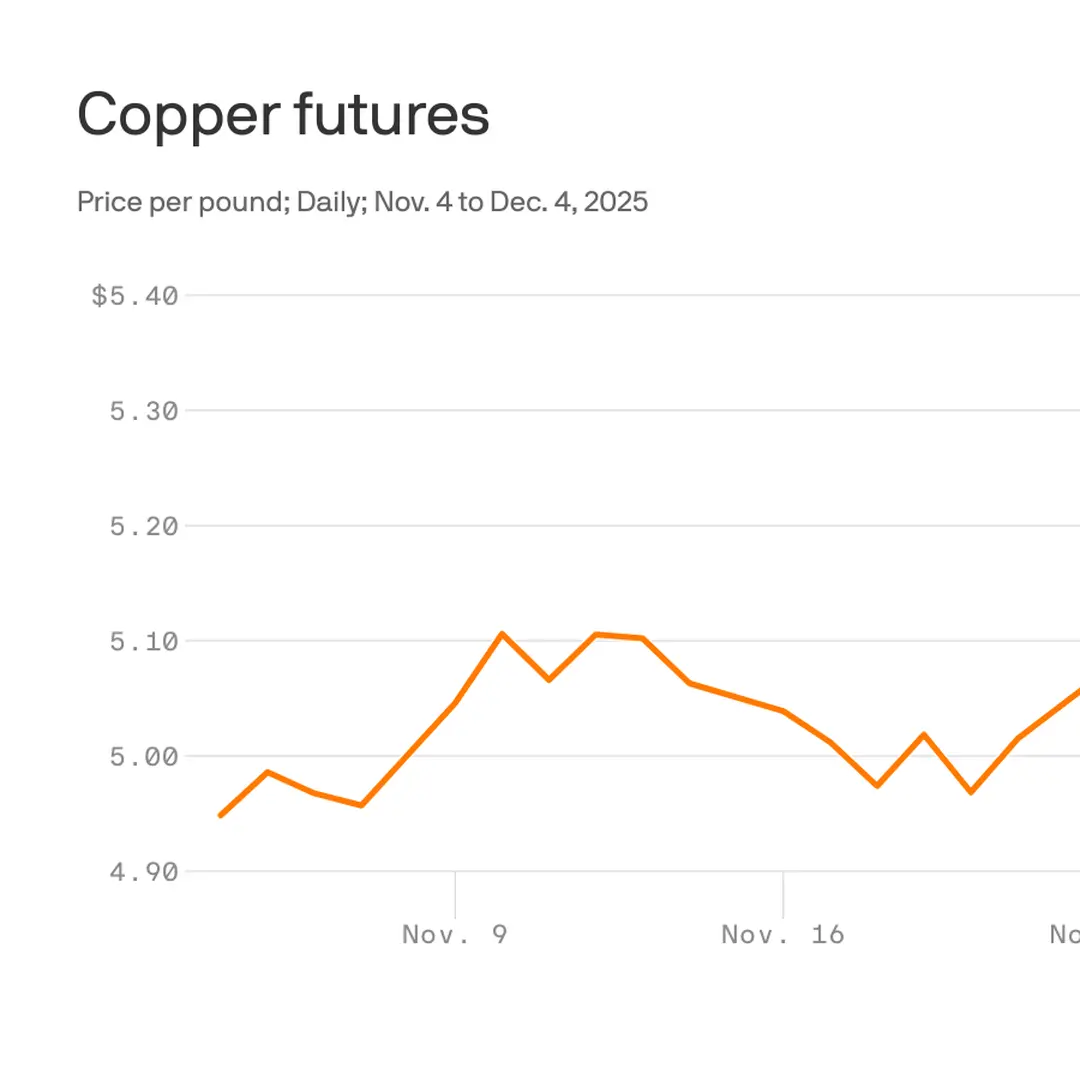
Task: Click the "Copper futures" chart title
Action: [x=283, y=115]
